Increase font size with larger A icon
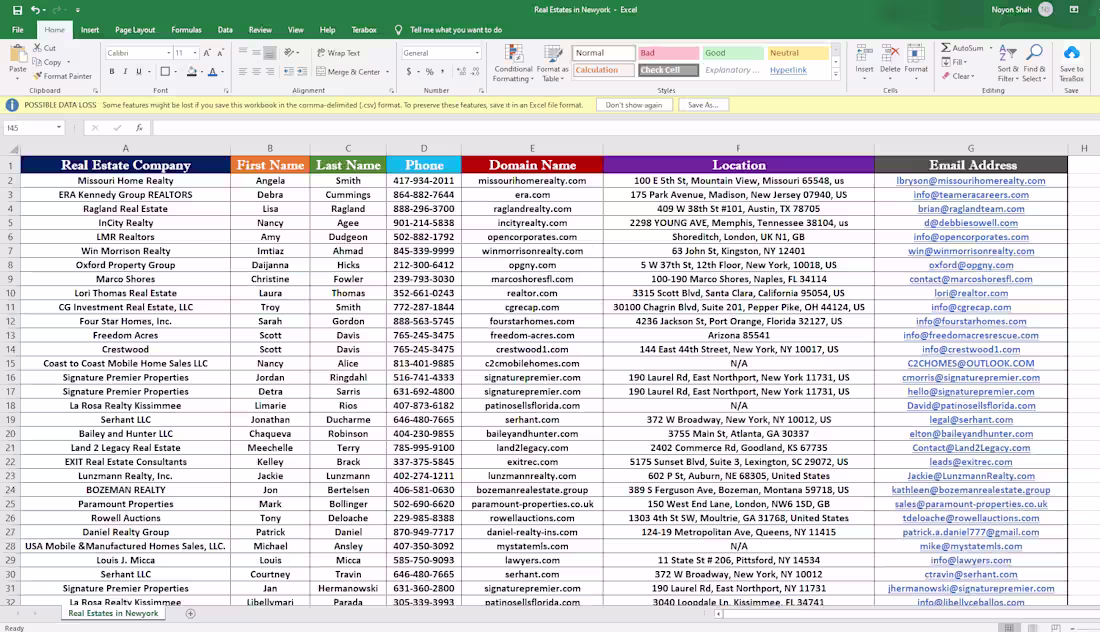The height and width of the screenshot is (632, 1100). 207,53
